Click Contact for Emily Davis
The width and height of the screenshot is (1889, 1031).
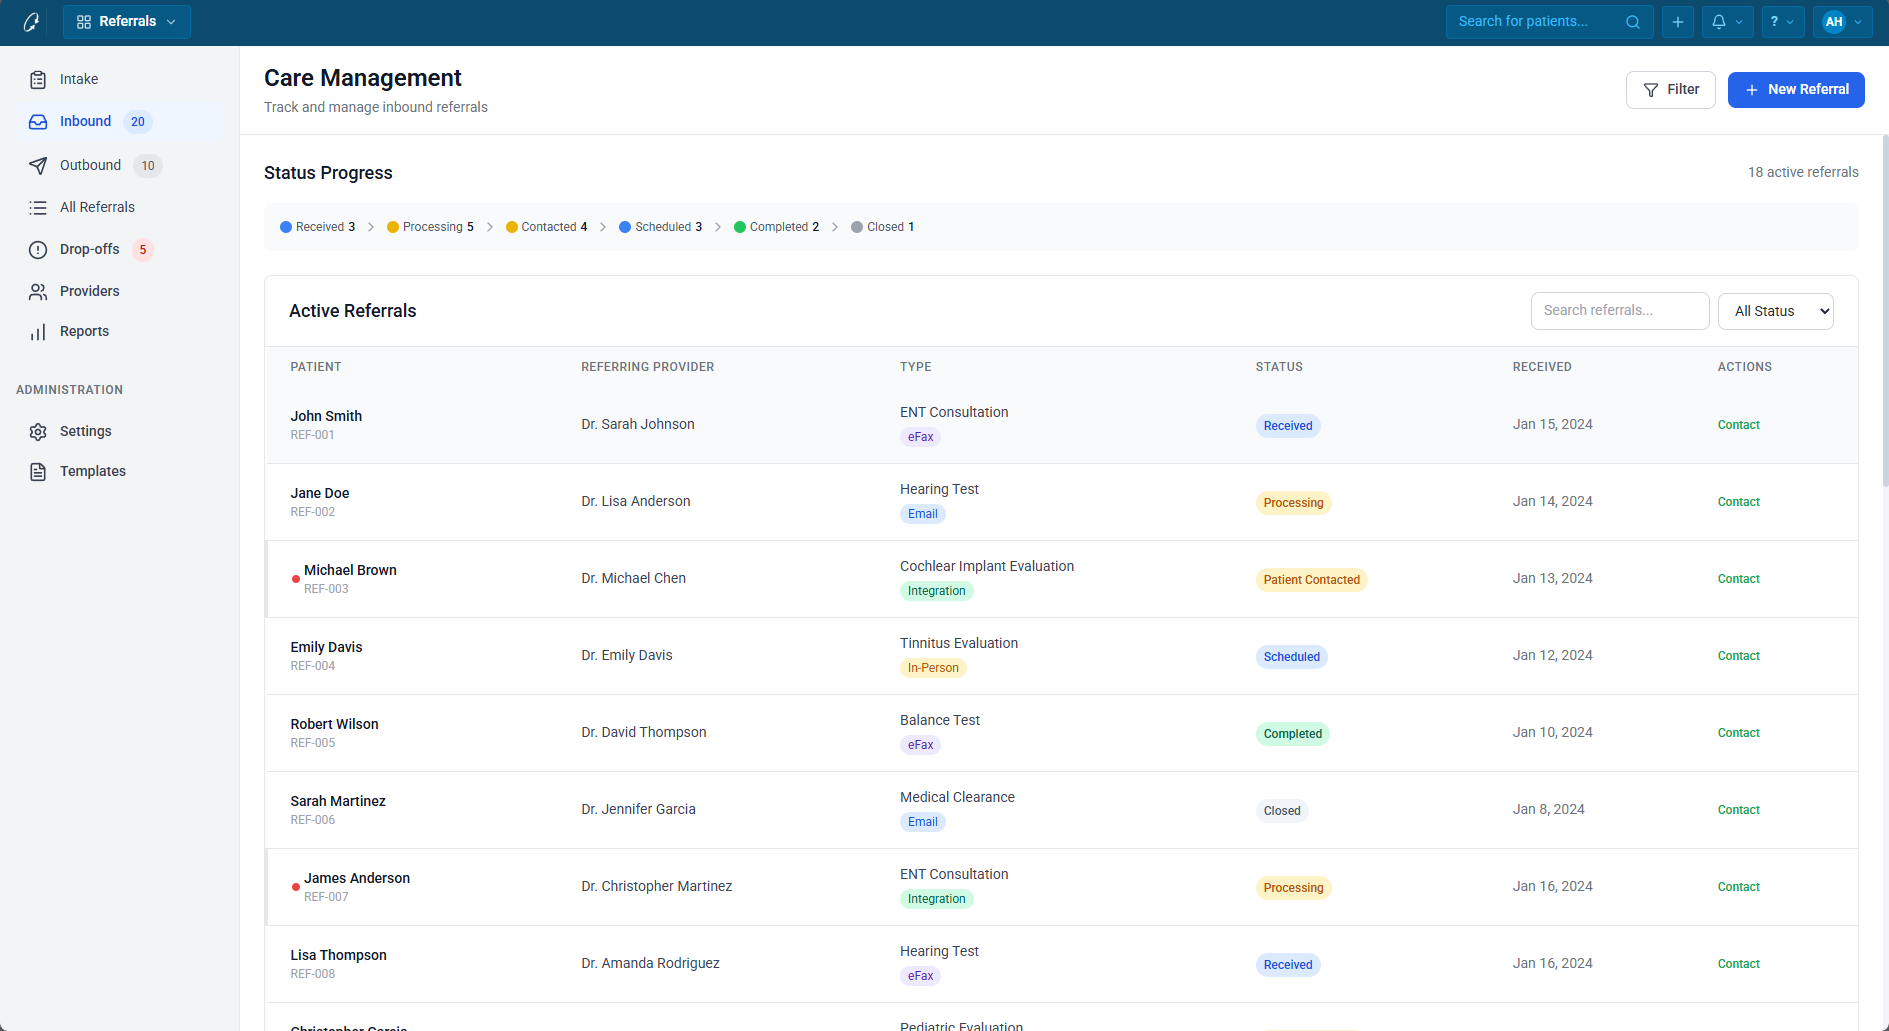[1738, 656]
